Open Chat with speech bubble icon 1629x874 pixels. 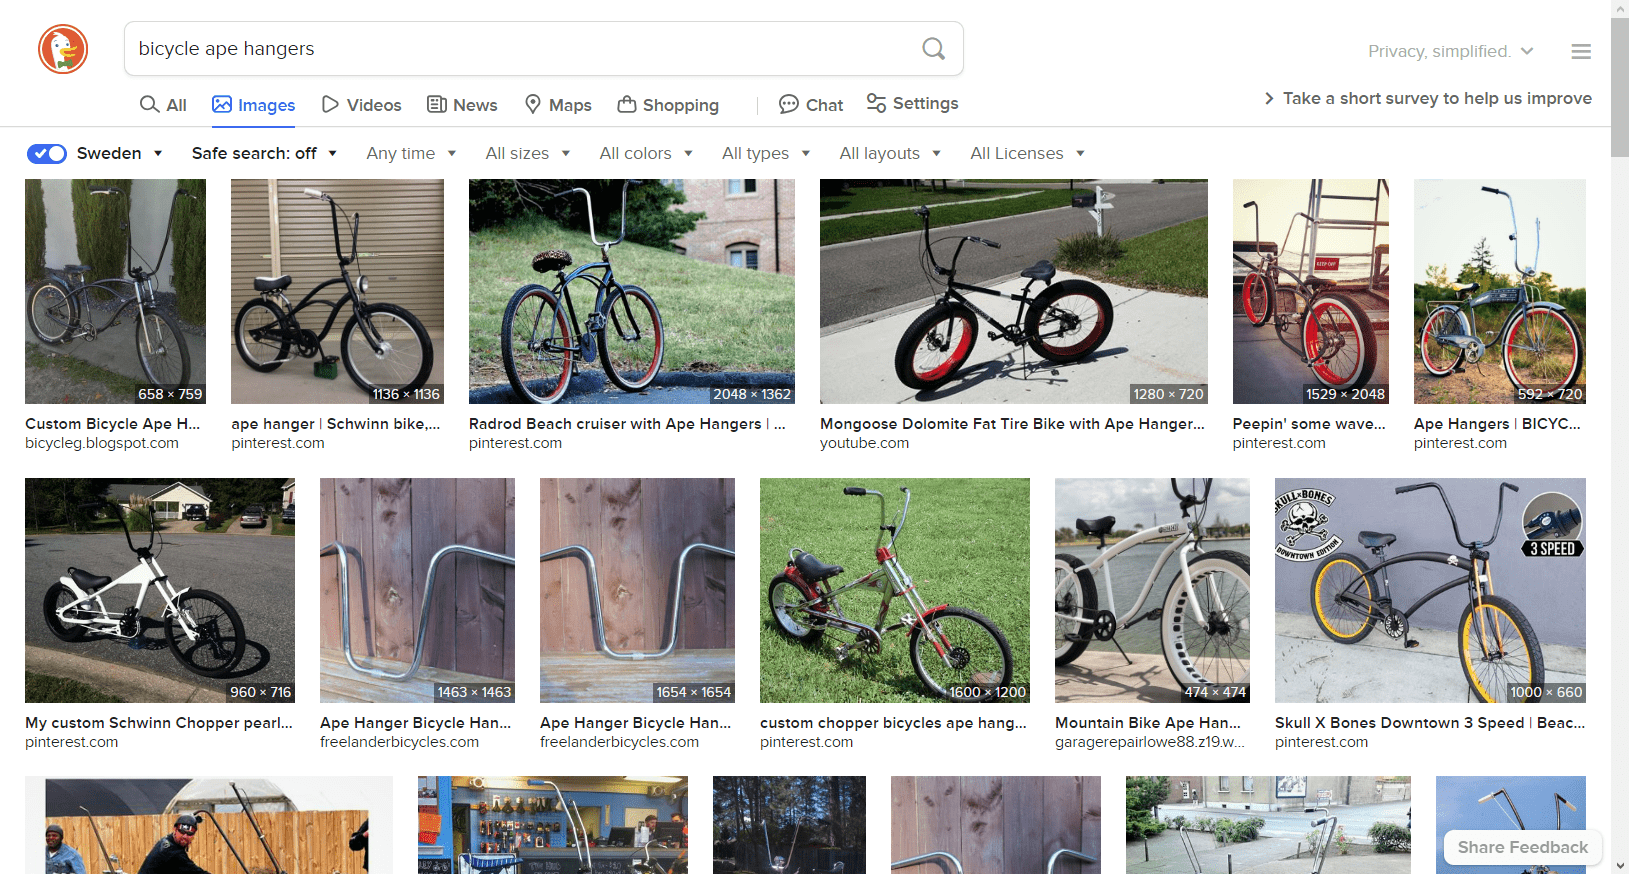[x=810, y=105]
